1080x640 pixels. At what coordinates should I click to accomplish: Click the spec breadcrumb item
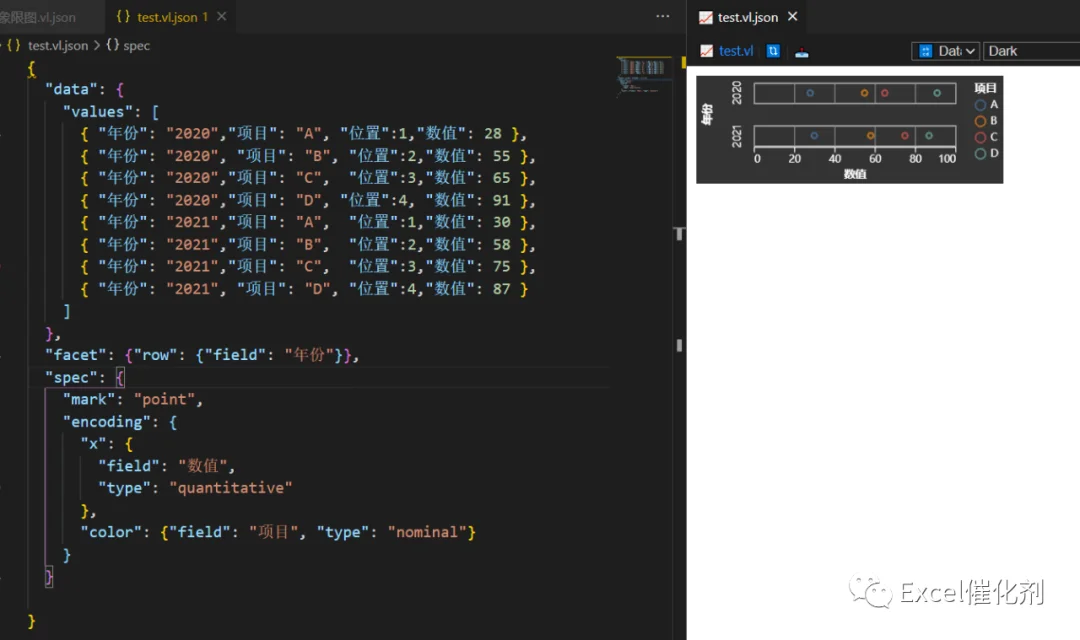[x=136, y=45]
